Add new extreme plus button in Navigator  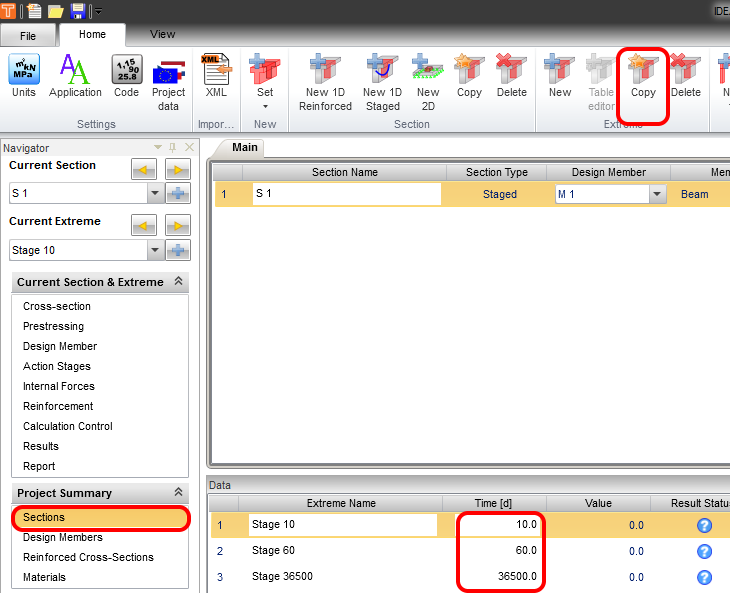coord(178,250)
